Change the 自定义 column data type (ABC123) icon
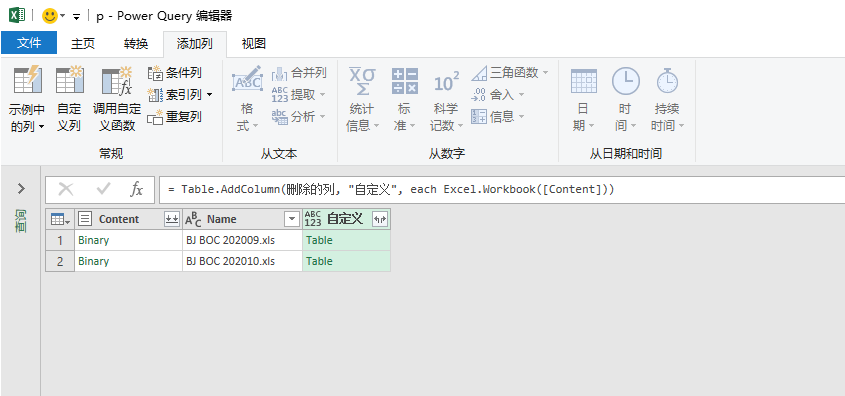845x396 pixels. [x=313, y=219]
